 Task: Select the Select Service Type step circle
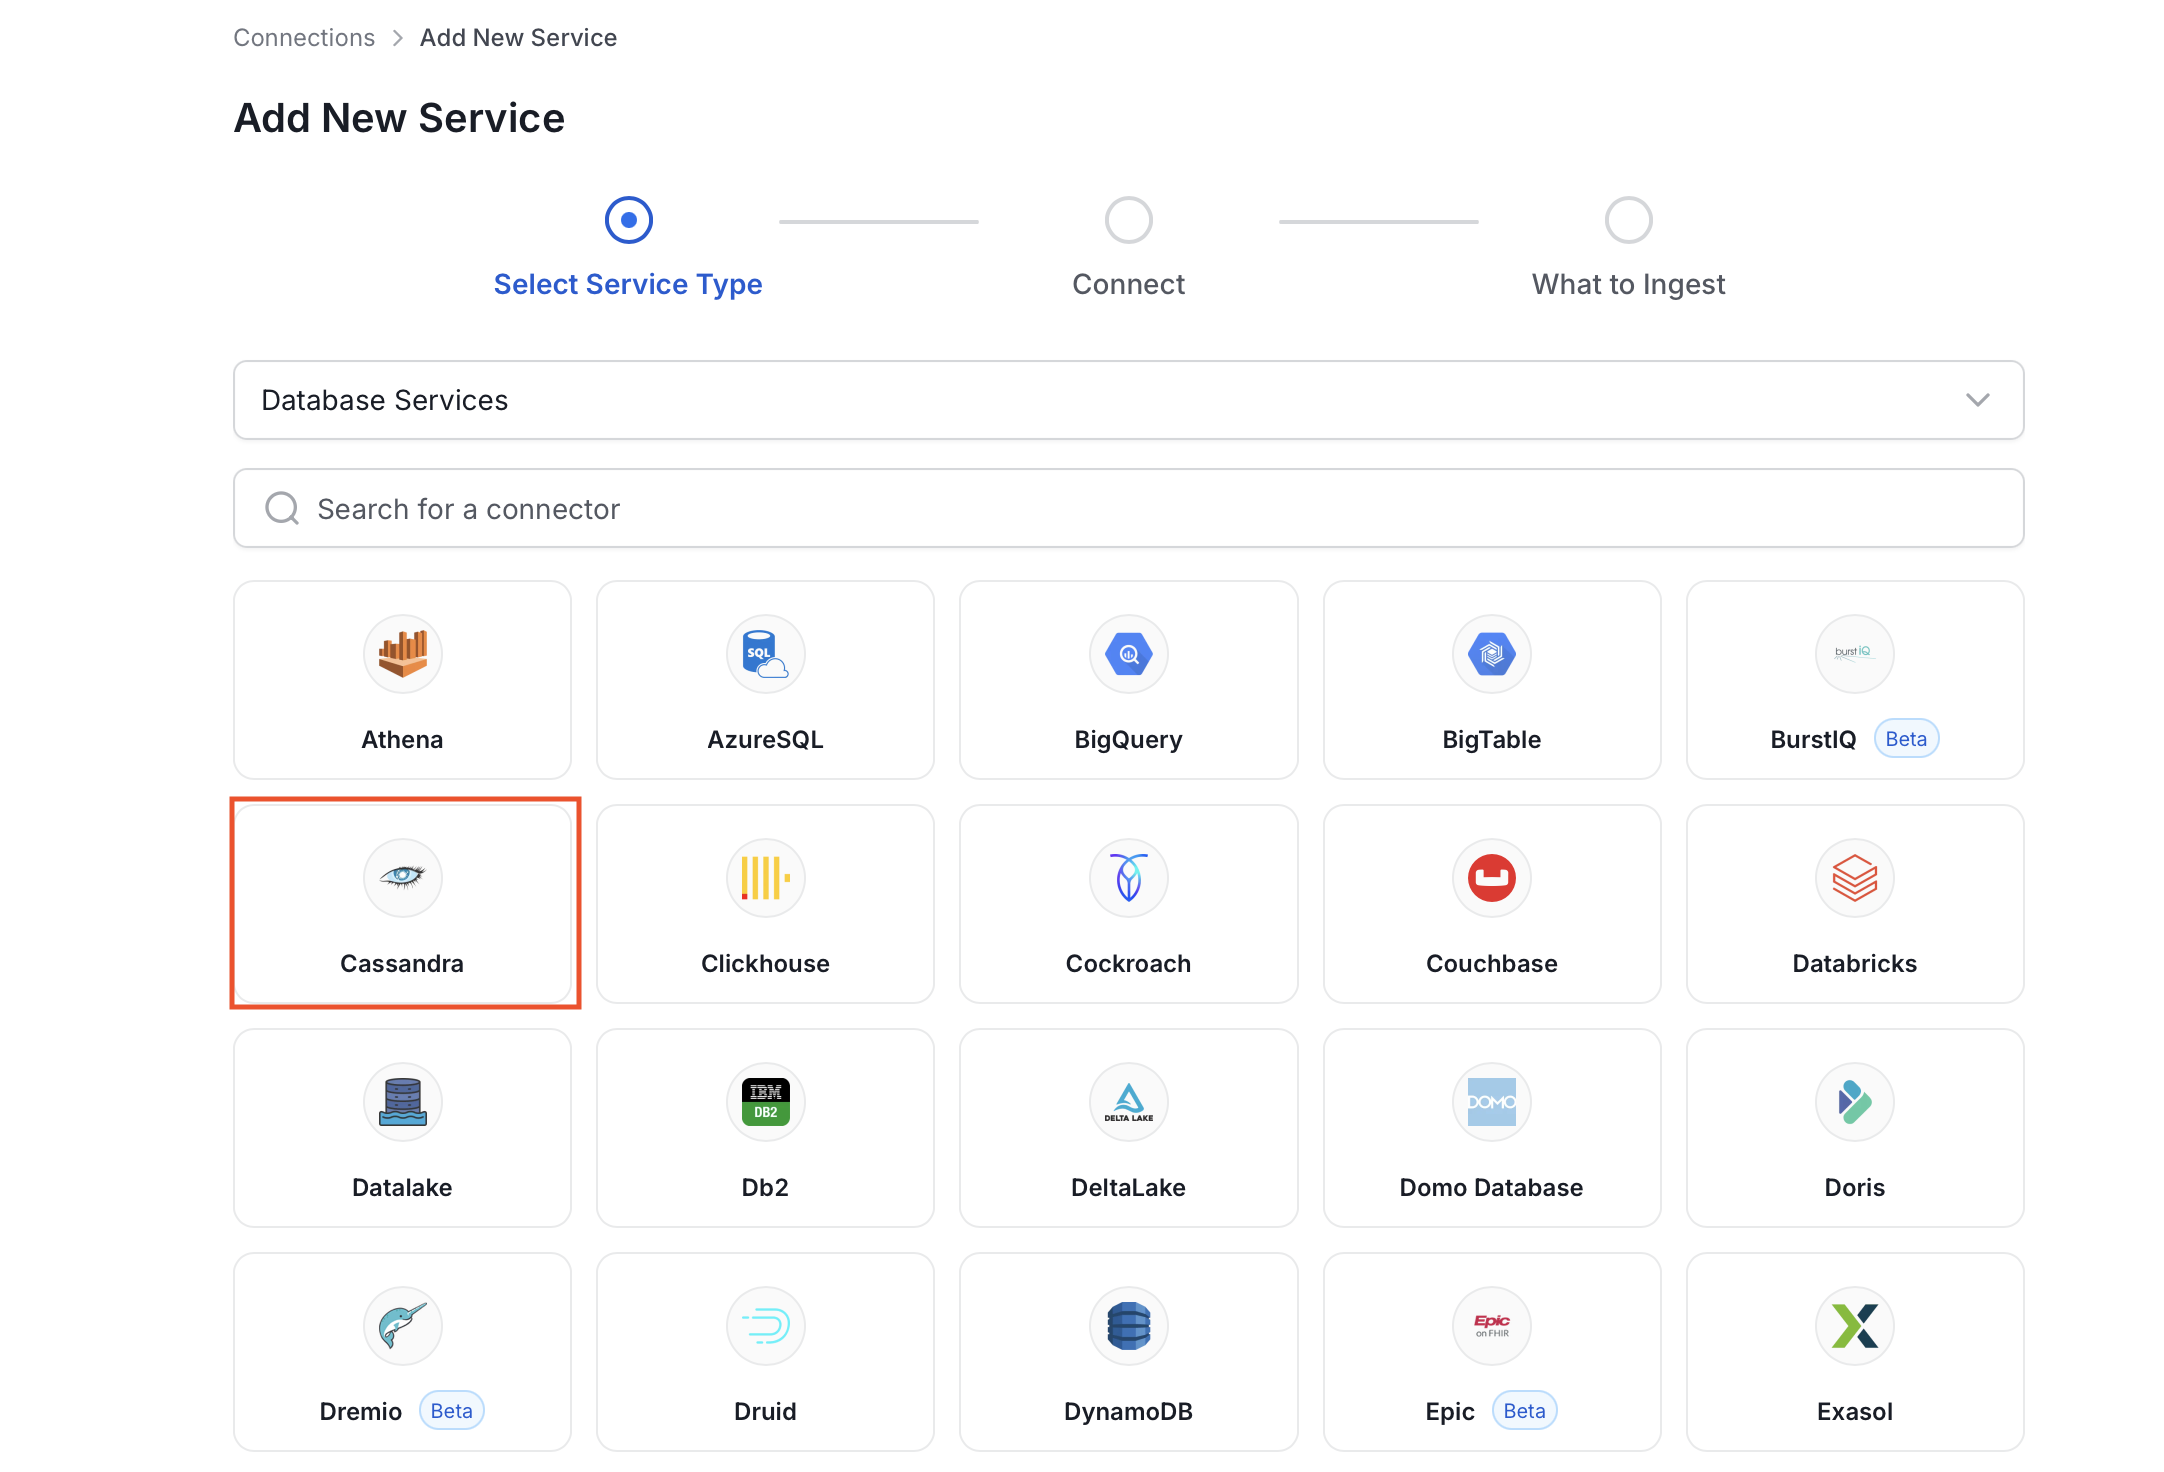[x=629, y=220]
